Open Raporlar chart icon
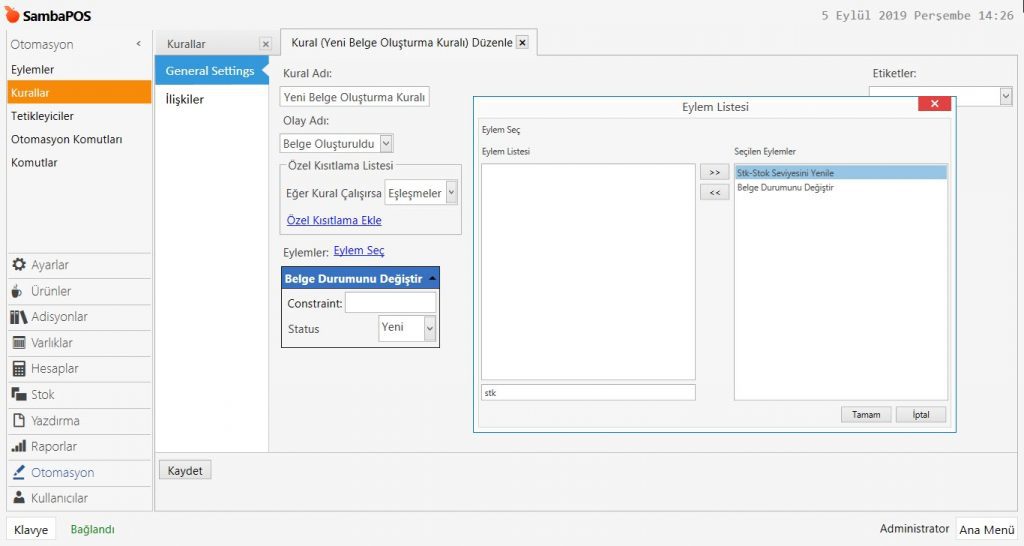The height and width of the screenshot is (546, 1024). click(x=18, y=447)
